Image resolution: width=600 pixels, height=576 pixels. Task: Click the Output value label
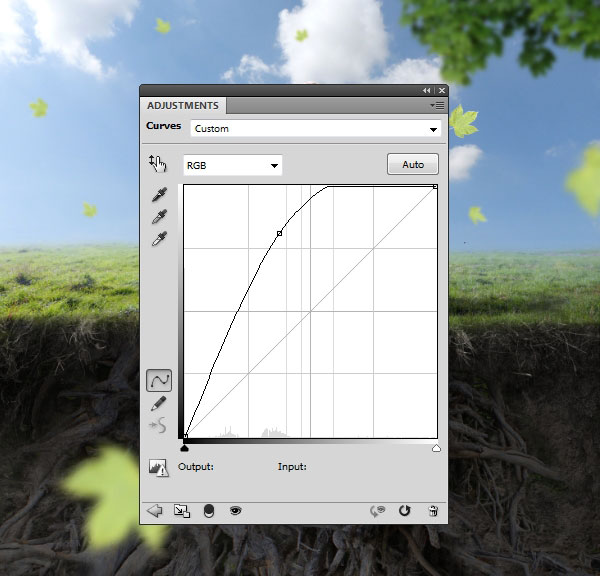196,467
